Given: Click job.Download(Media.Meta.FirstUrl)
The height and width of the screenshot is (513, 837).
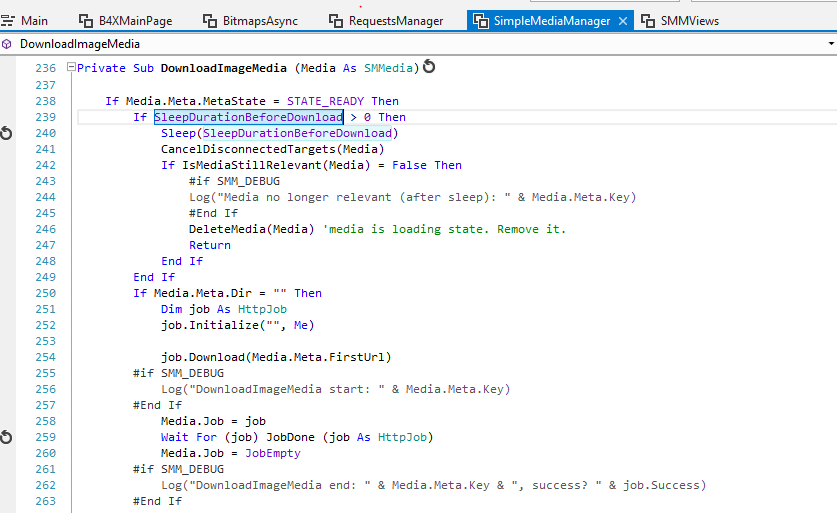Looking at the screenshot, I should point(277,357).
